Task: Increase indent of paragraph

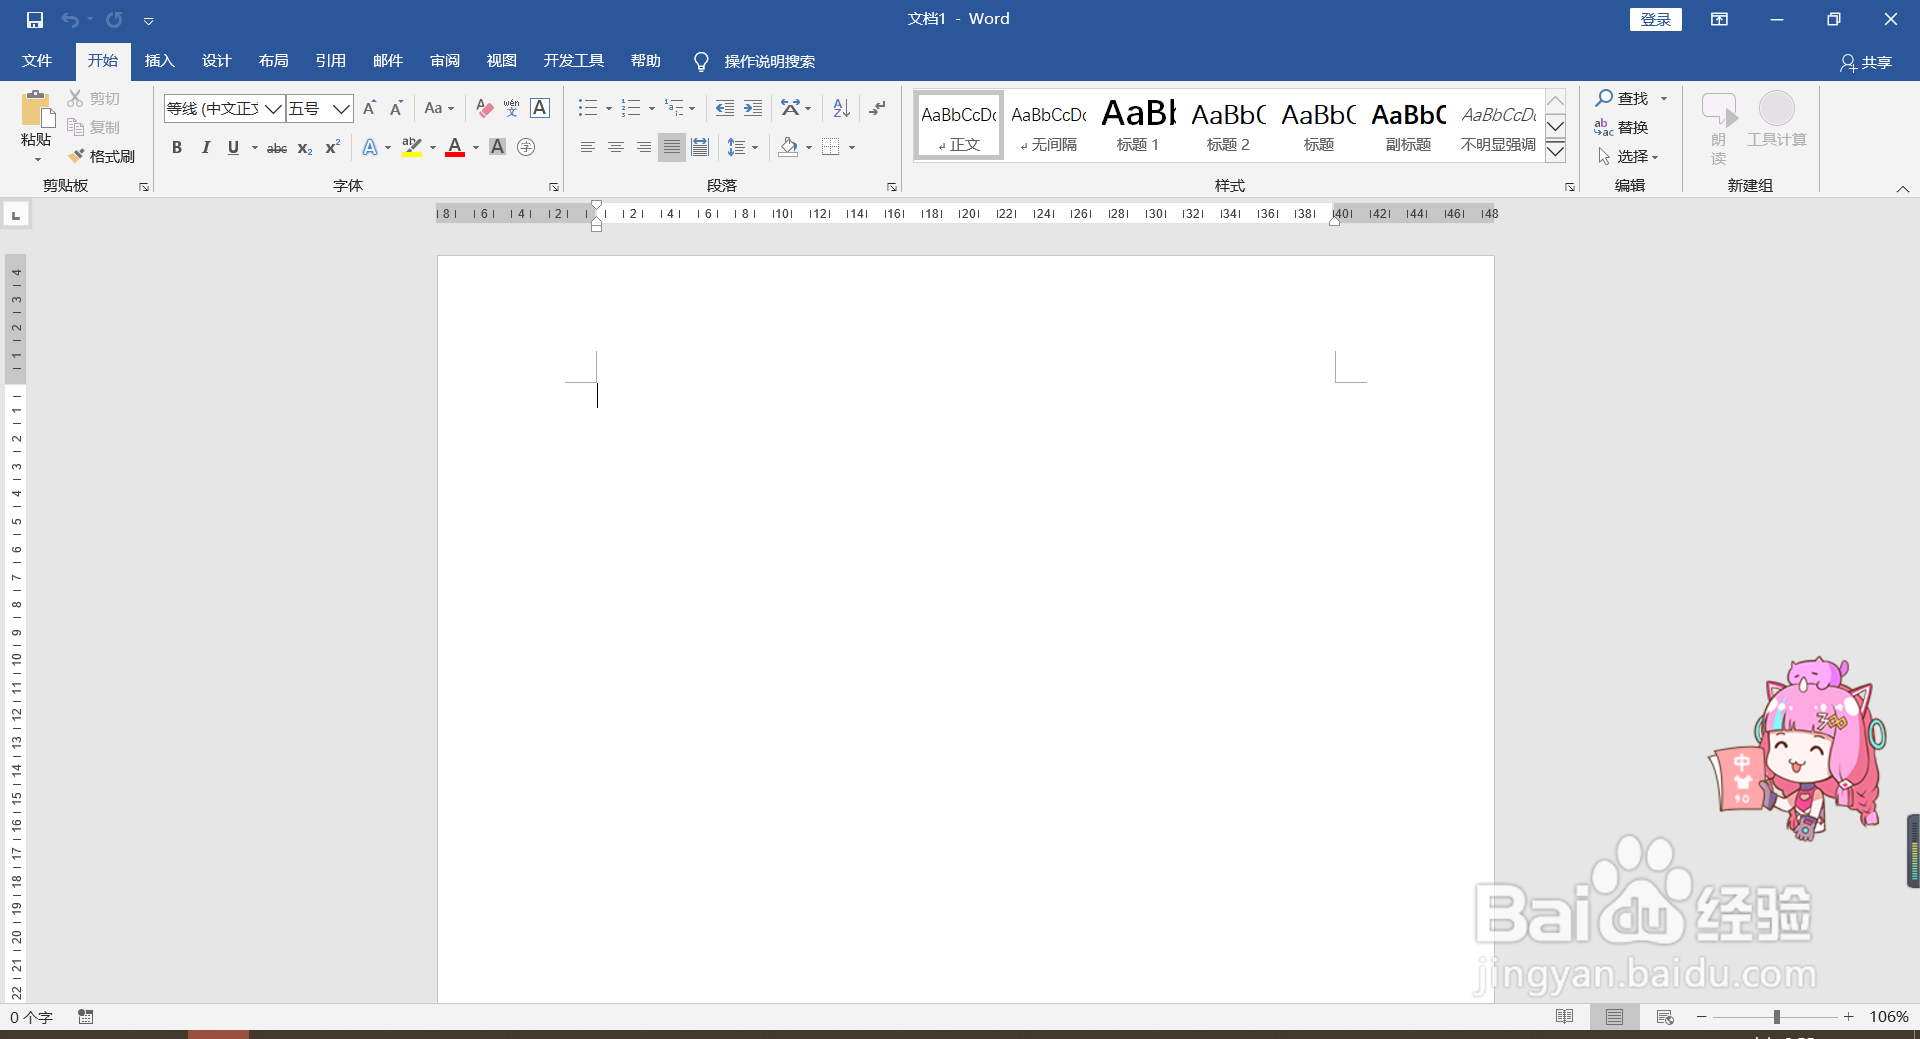Action: [753, 108]
